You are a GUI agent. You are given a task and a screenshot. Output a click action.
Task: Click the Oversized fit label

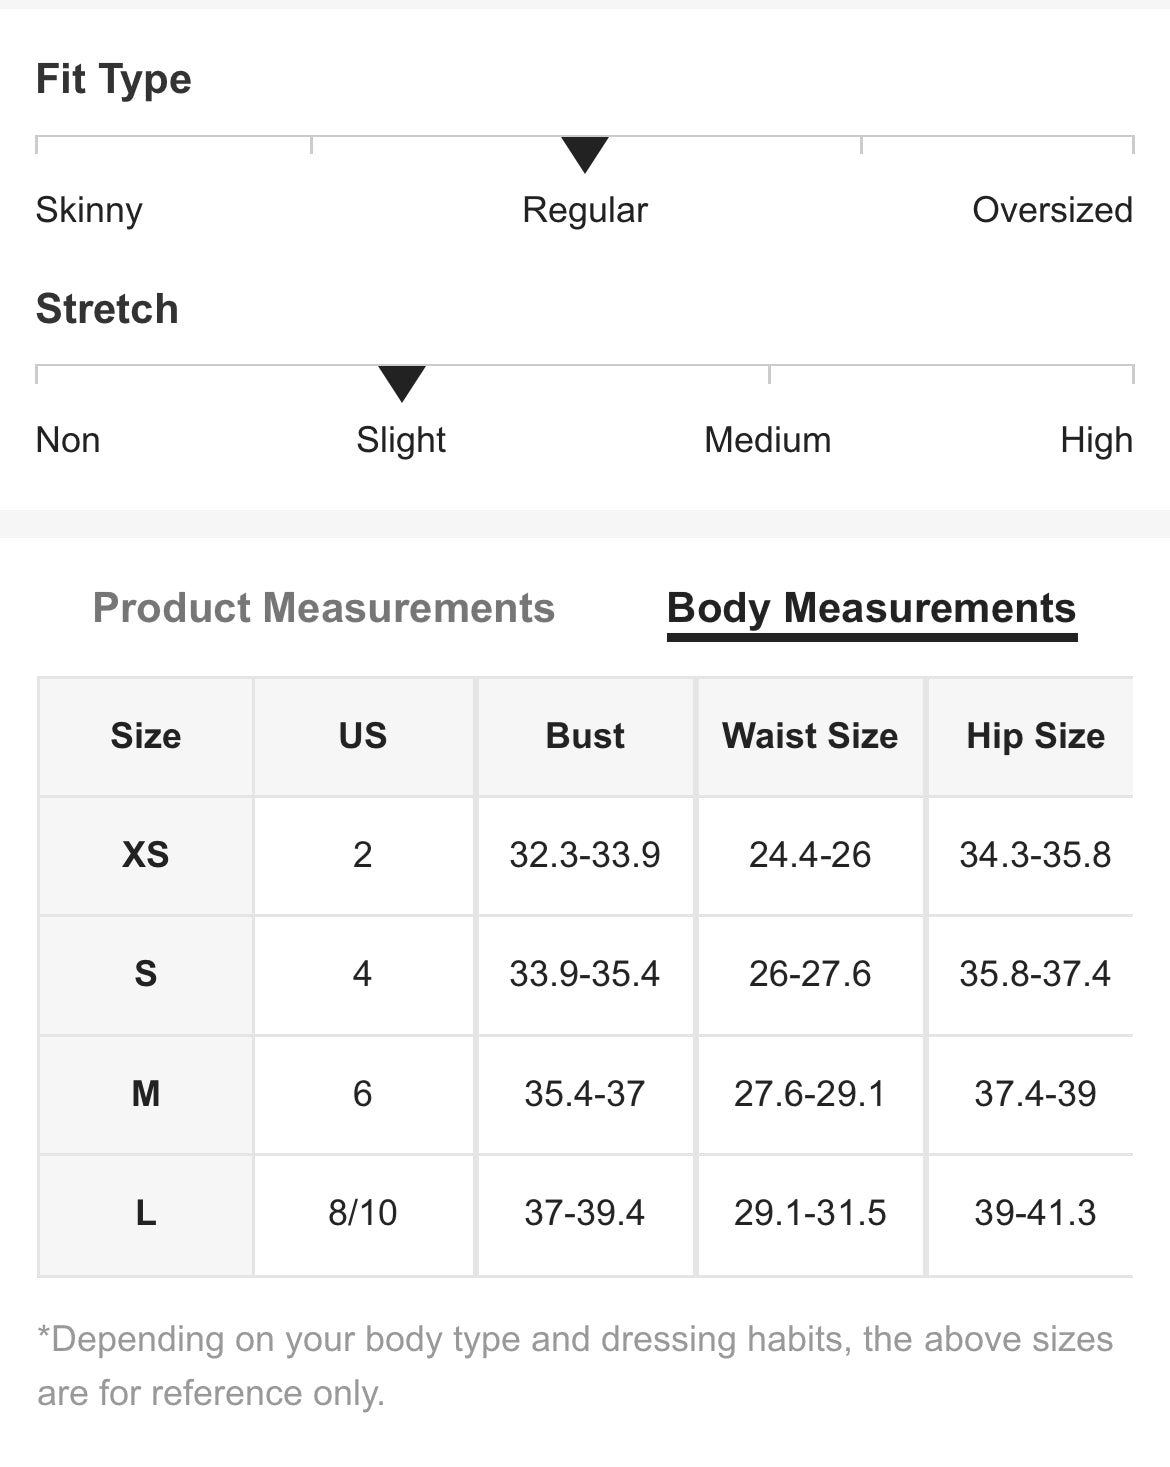pos(1052,210)
